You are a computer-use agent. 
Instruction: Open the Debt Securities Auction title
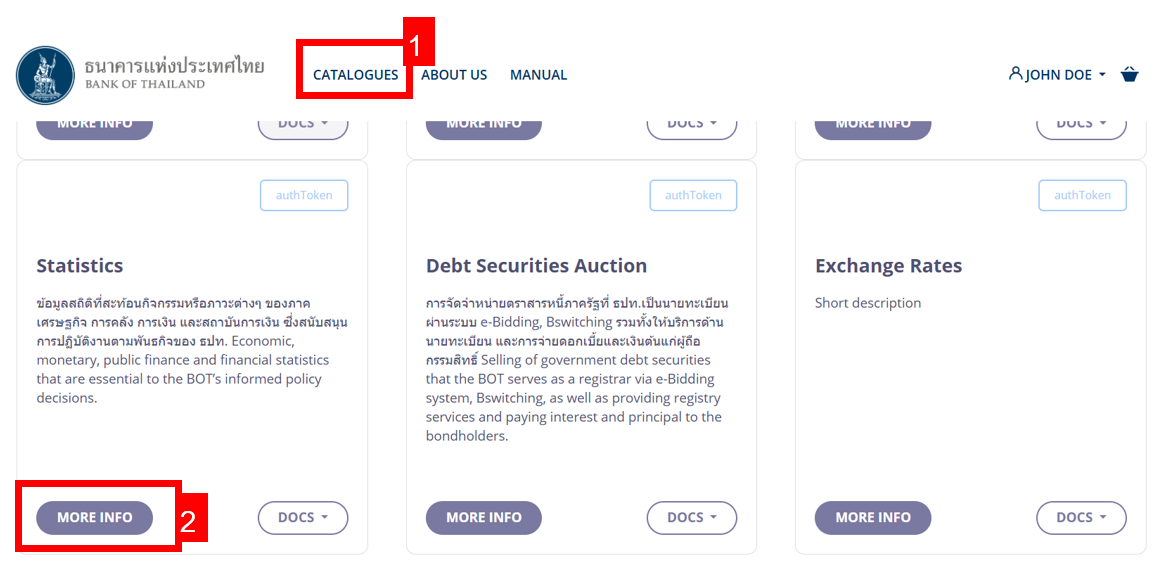click(x=536, y=266)
